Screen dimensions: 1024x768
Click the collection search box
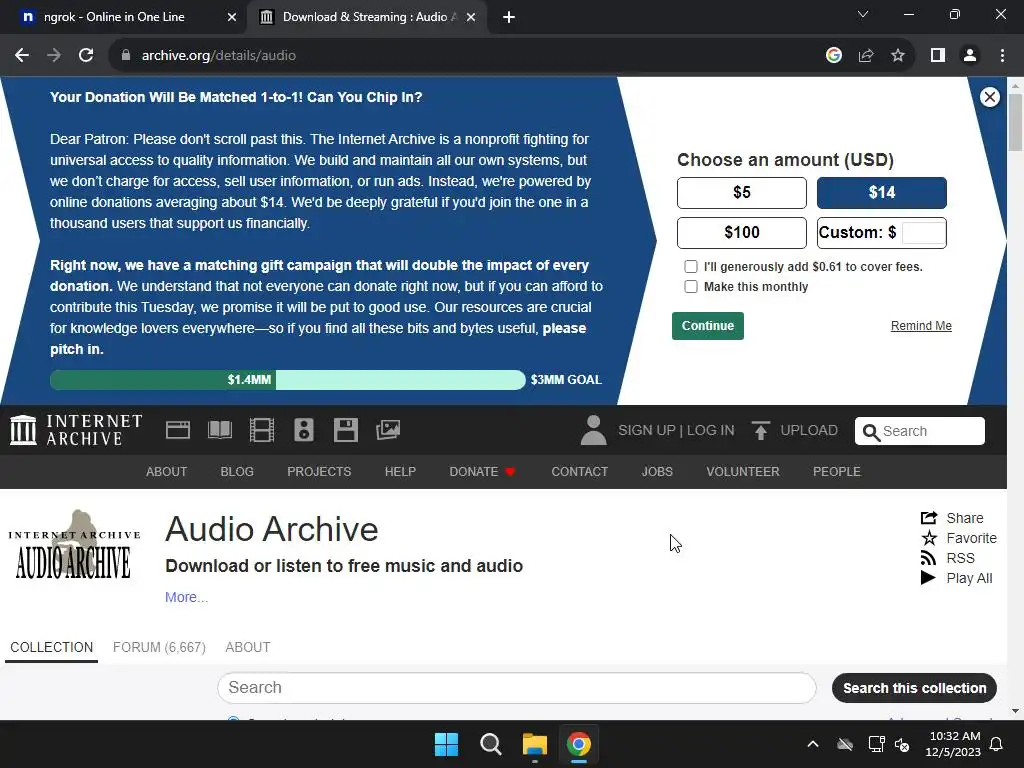coord(517,688)
